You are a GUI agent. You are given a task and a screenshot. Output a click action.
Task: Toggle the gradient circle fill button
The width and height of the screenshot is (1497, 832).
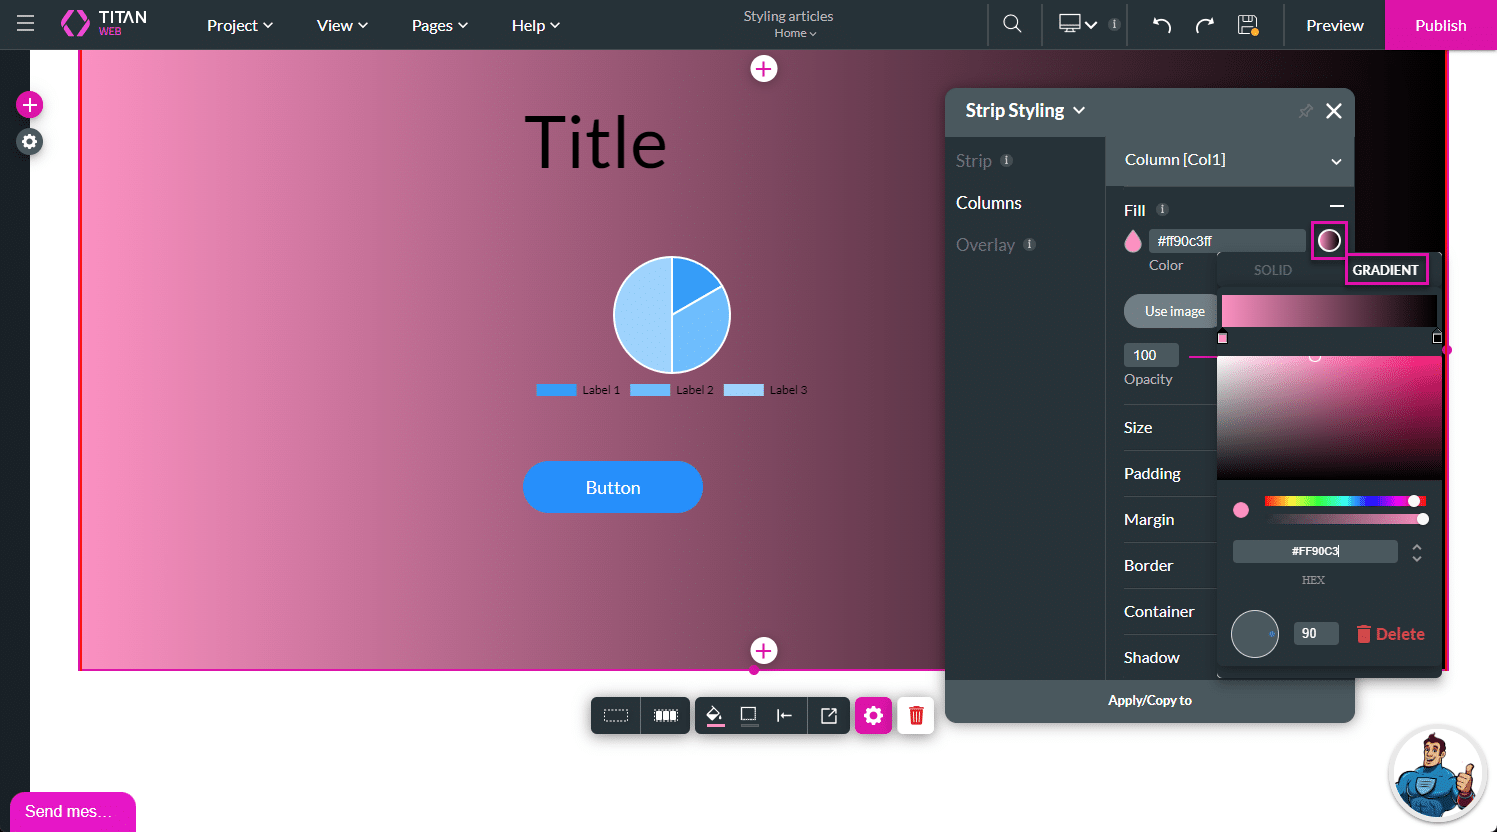coord(1329,240)
